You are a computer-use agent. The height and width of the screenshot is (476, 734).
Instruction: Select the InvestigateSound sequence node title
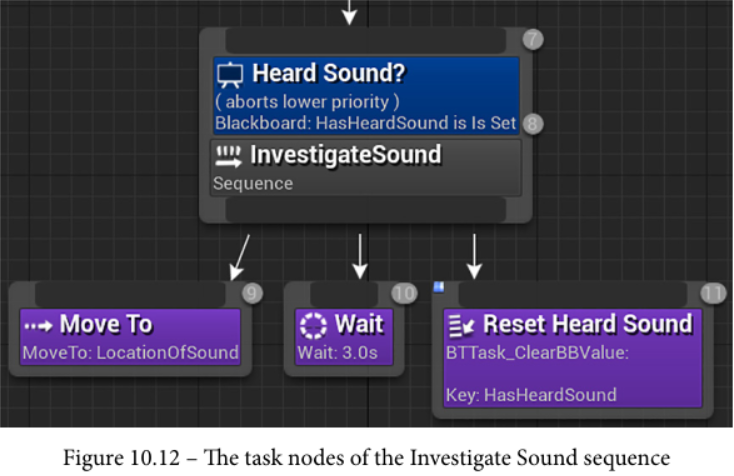345,155
